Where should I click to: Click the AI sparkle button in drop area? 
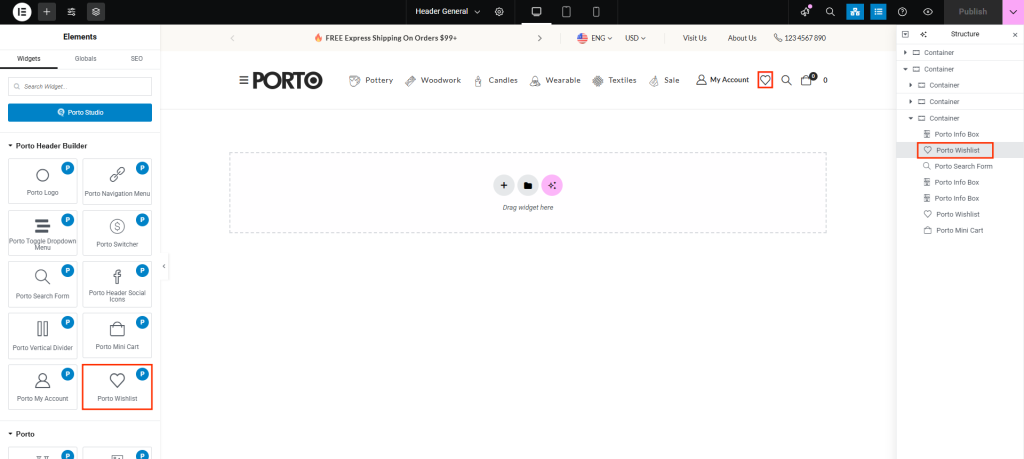[x=552, y=185]
